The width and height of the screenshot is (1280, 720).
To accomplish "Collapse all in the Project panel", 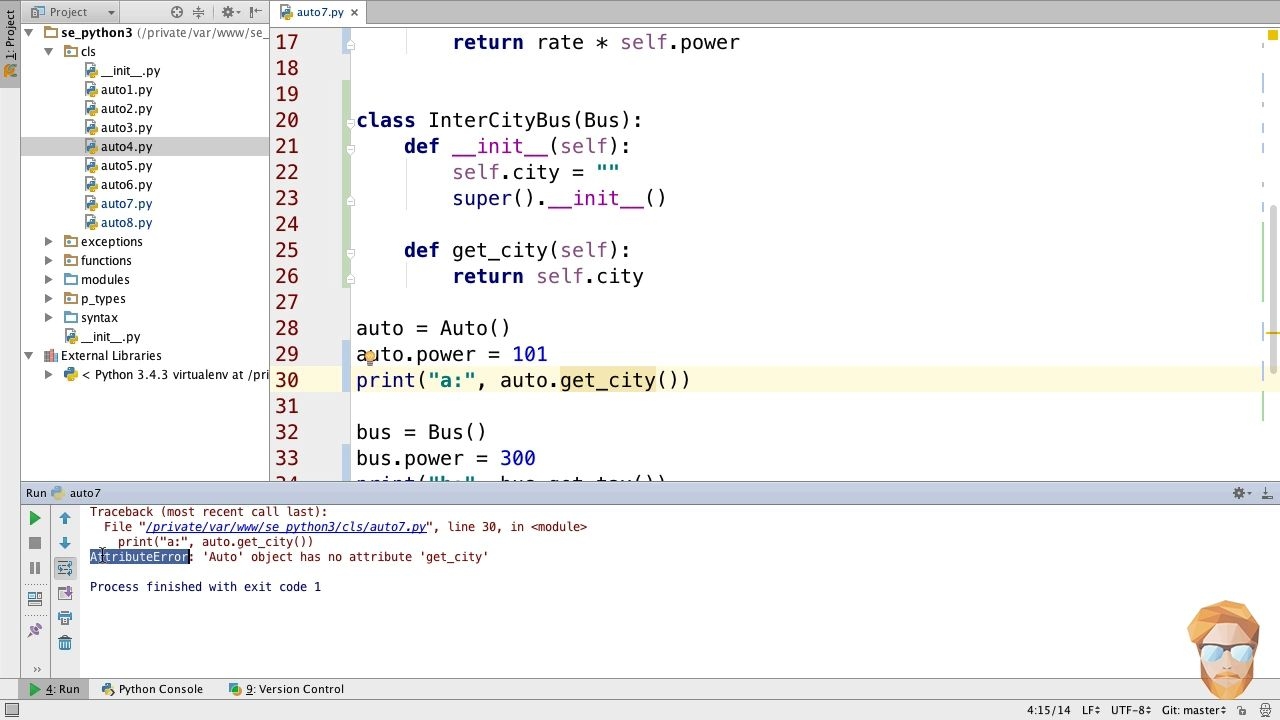I will point(198,12).
